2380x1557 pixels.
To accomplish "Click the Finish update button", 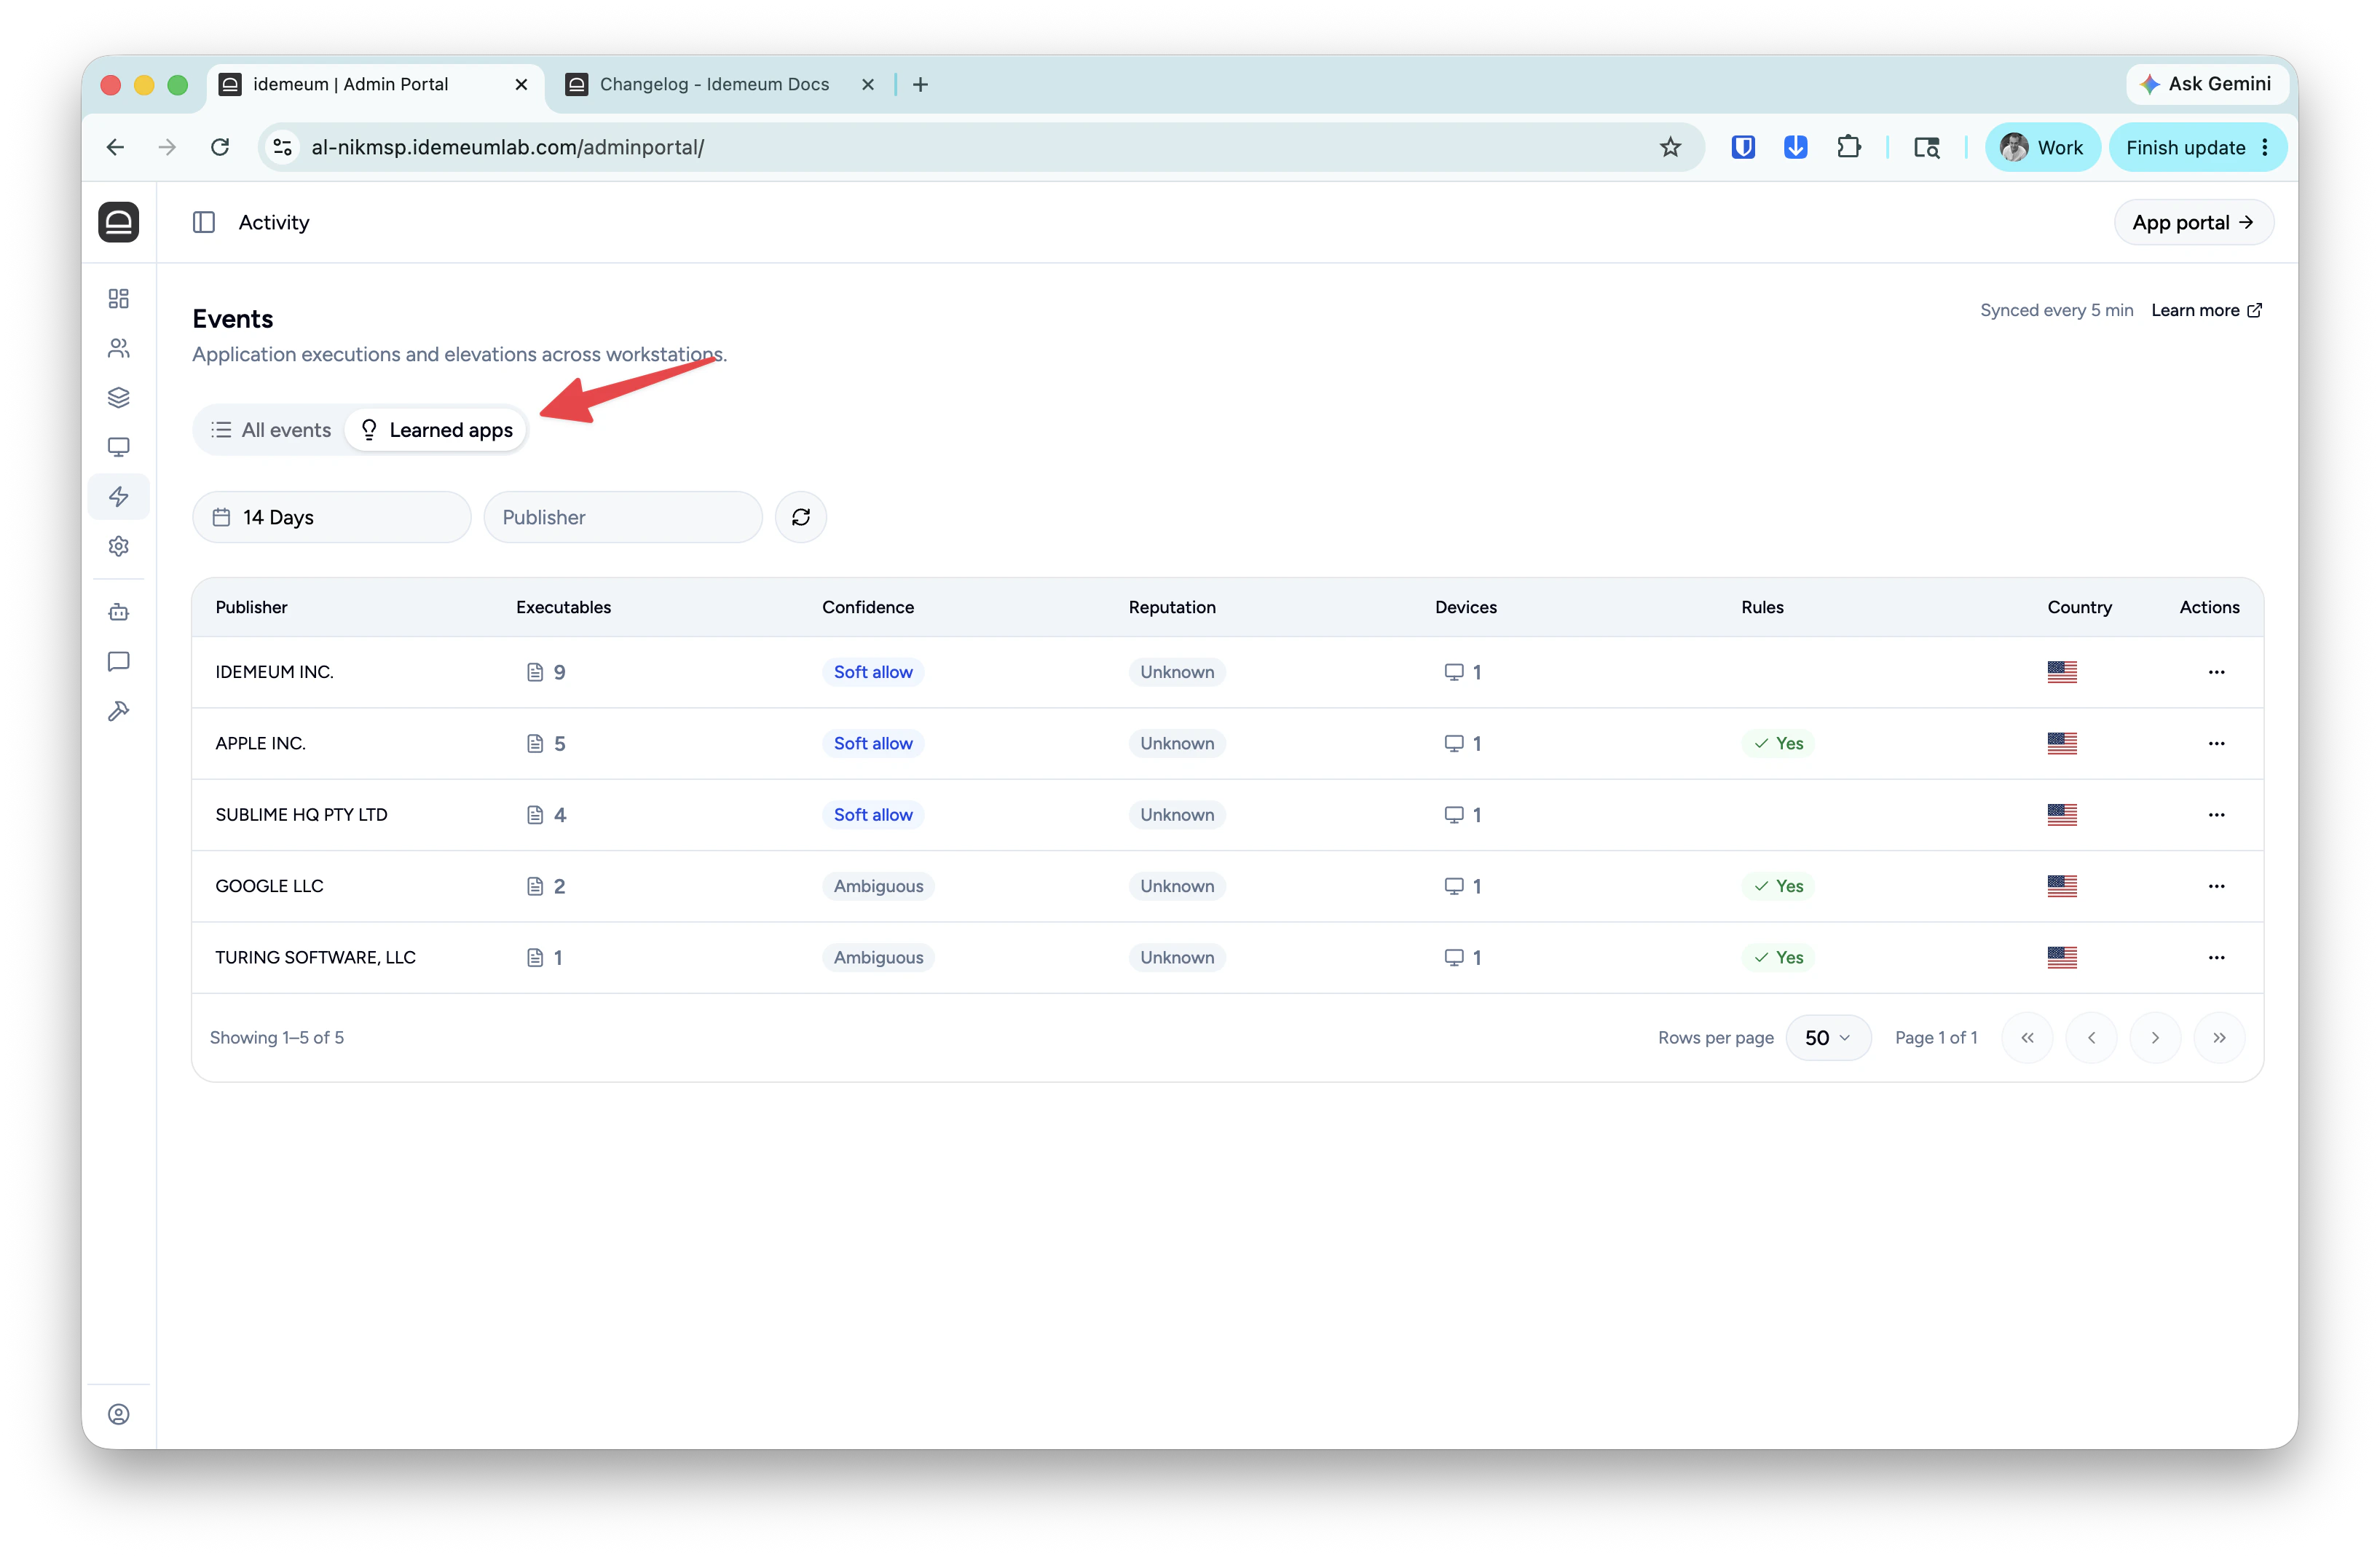I will [2197, 147].
